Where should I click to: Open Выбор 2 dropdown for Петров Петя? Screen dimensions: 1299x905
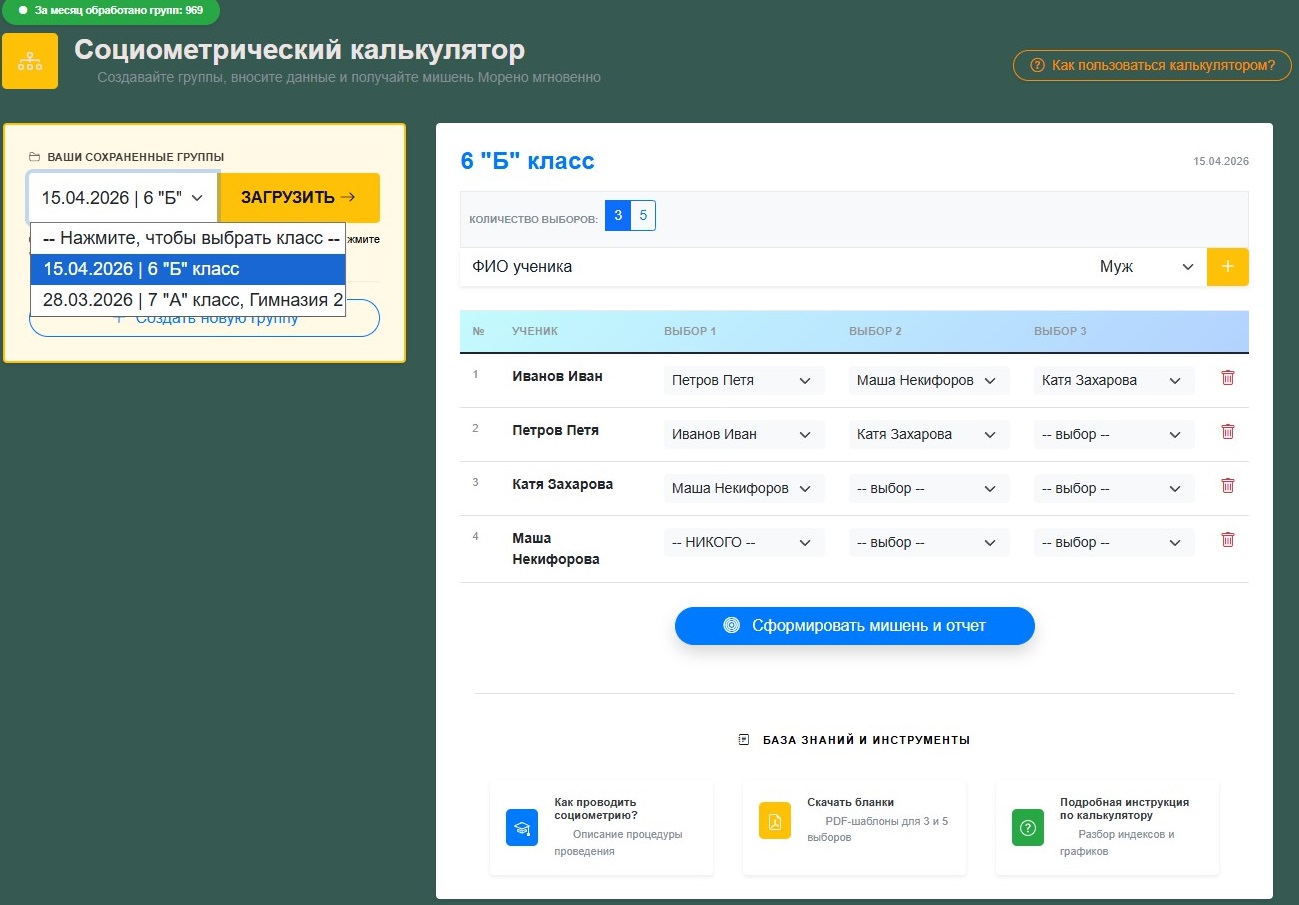pos(928,433)
